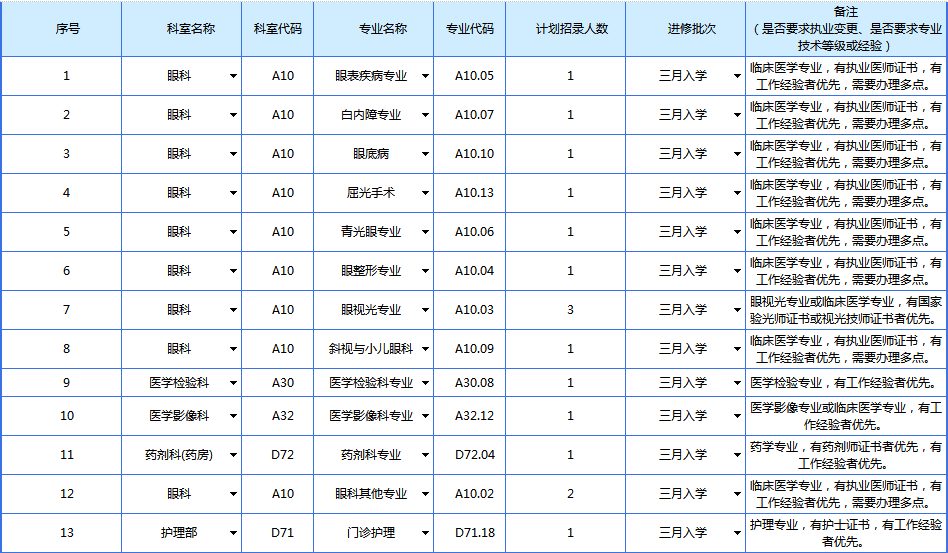The image size is (948, 553).
Task: Click the 计划招录人数 column header
Action: click(x=570, y=29)
